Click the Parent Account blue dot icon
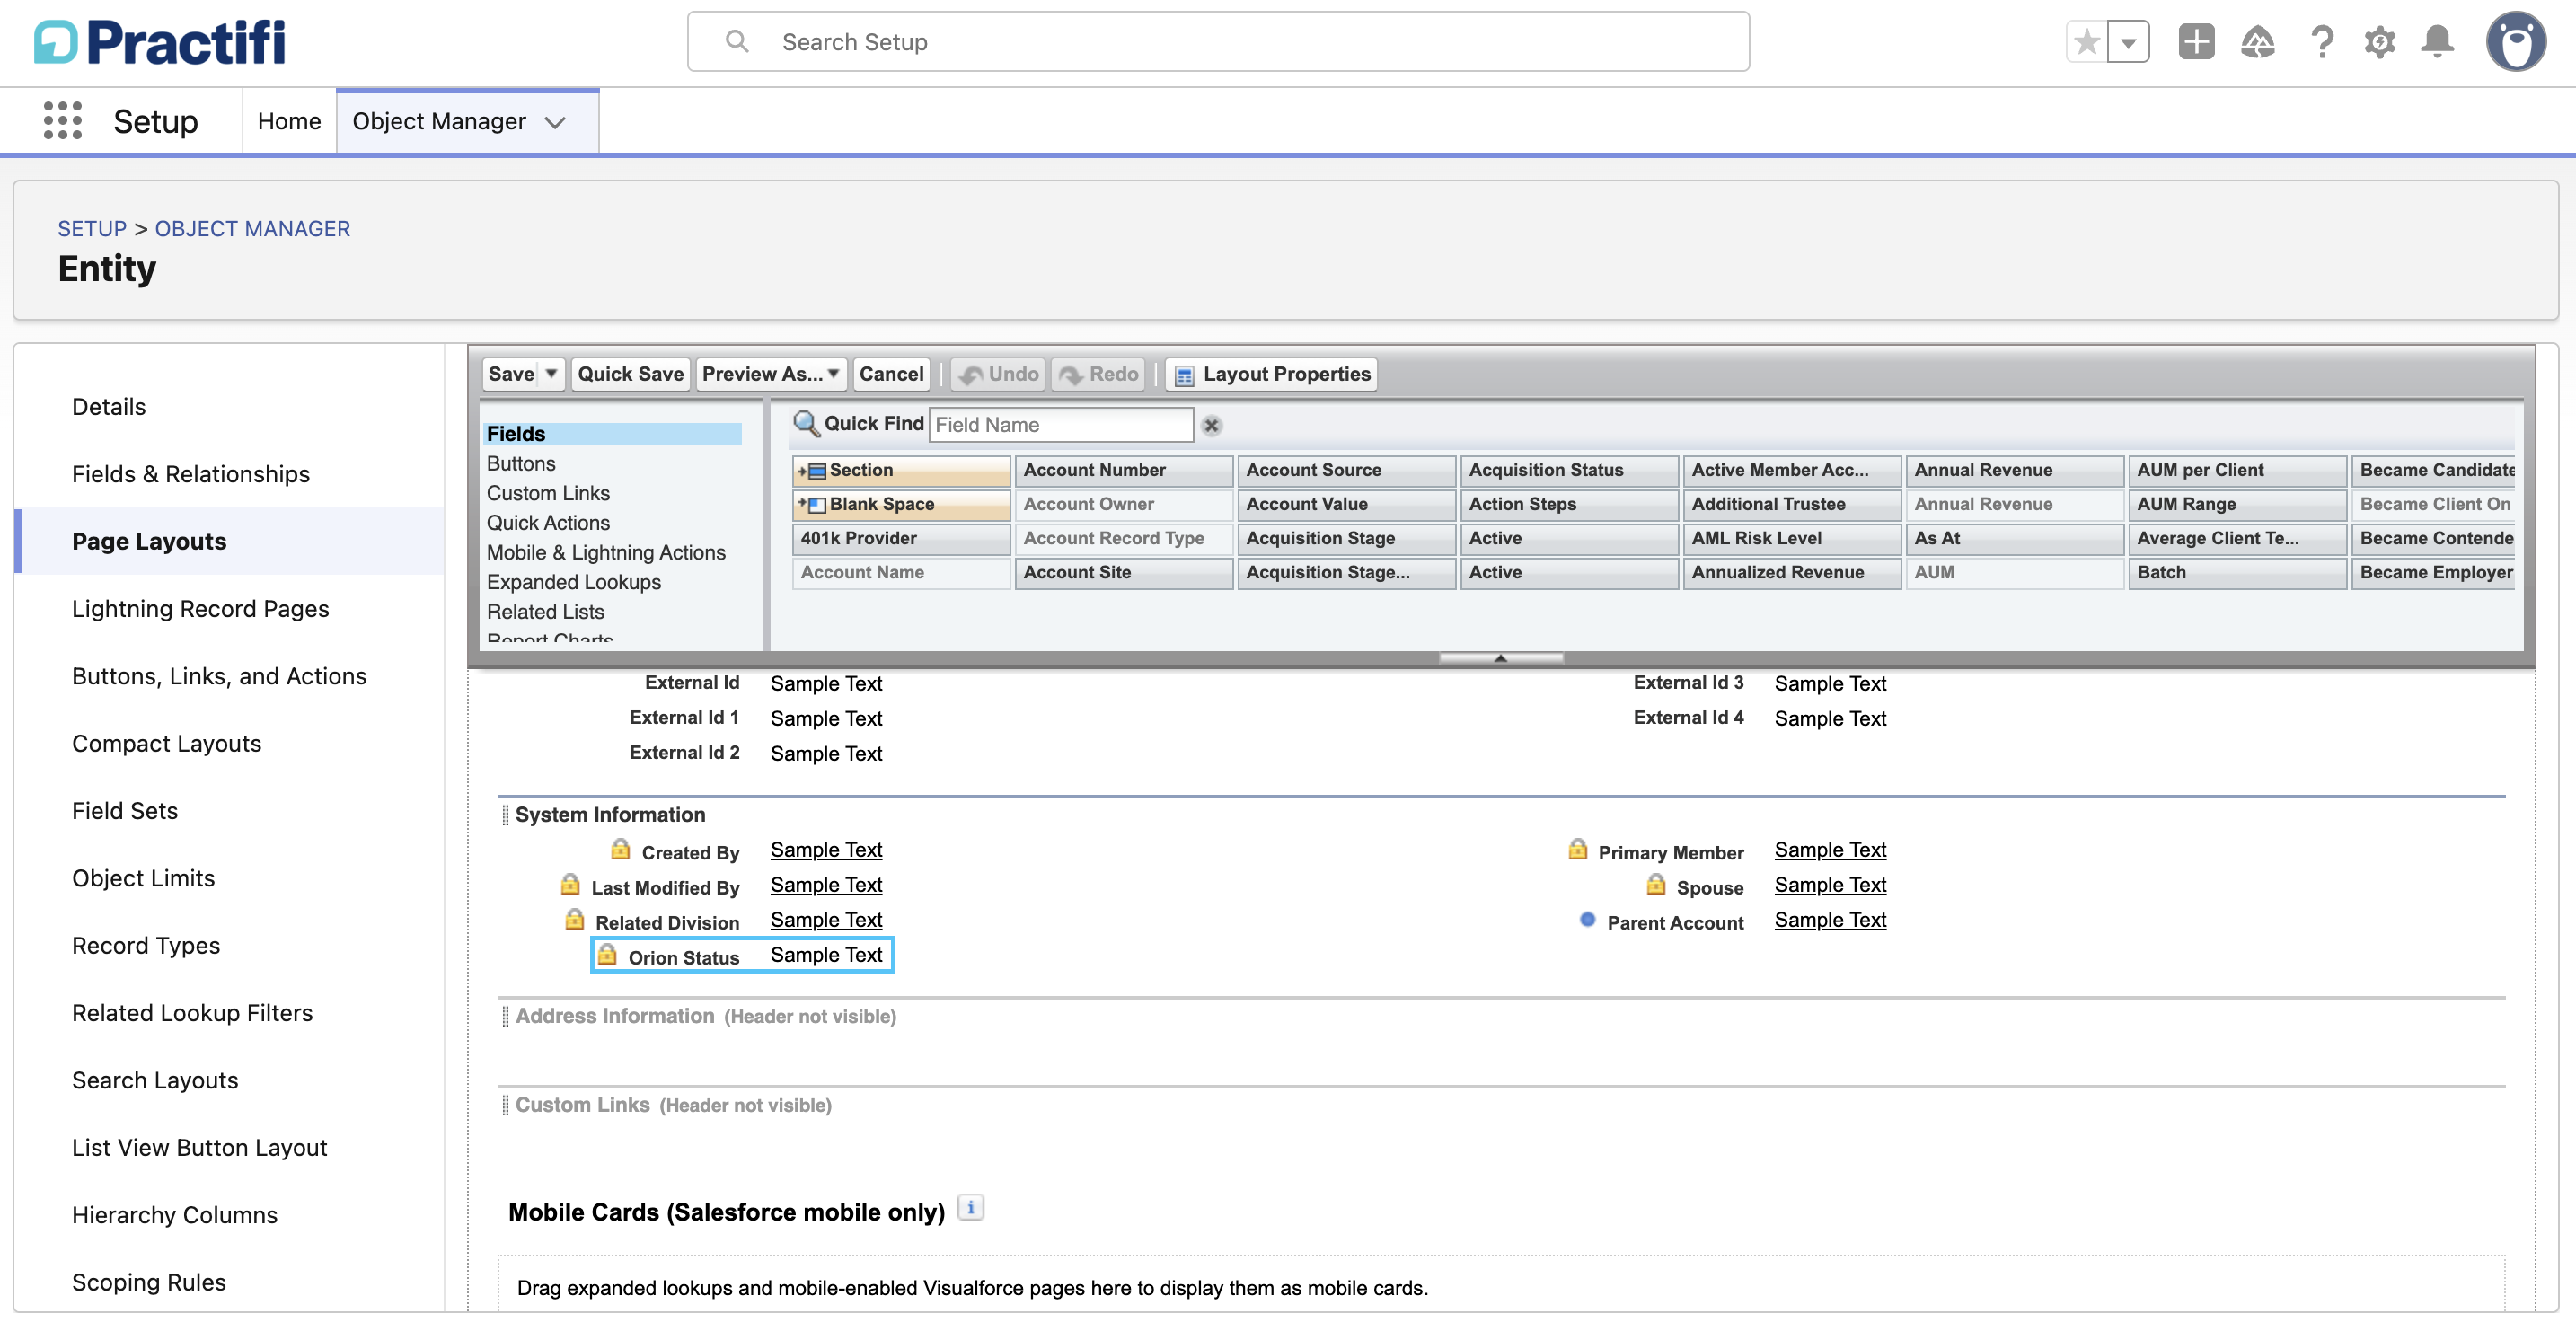Viewport: 2576px width, 1322px height. pyautogui.click(x=1587, y=920)
